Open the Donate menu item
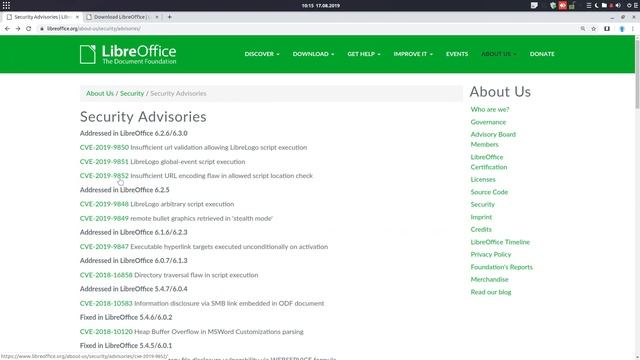Screen dimensions: 640x360 point(542,54)
